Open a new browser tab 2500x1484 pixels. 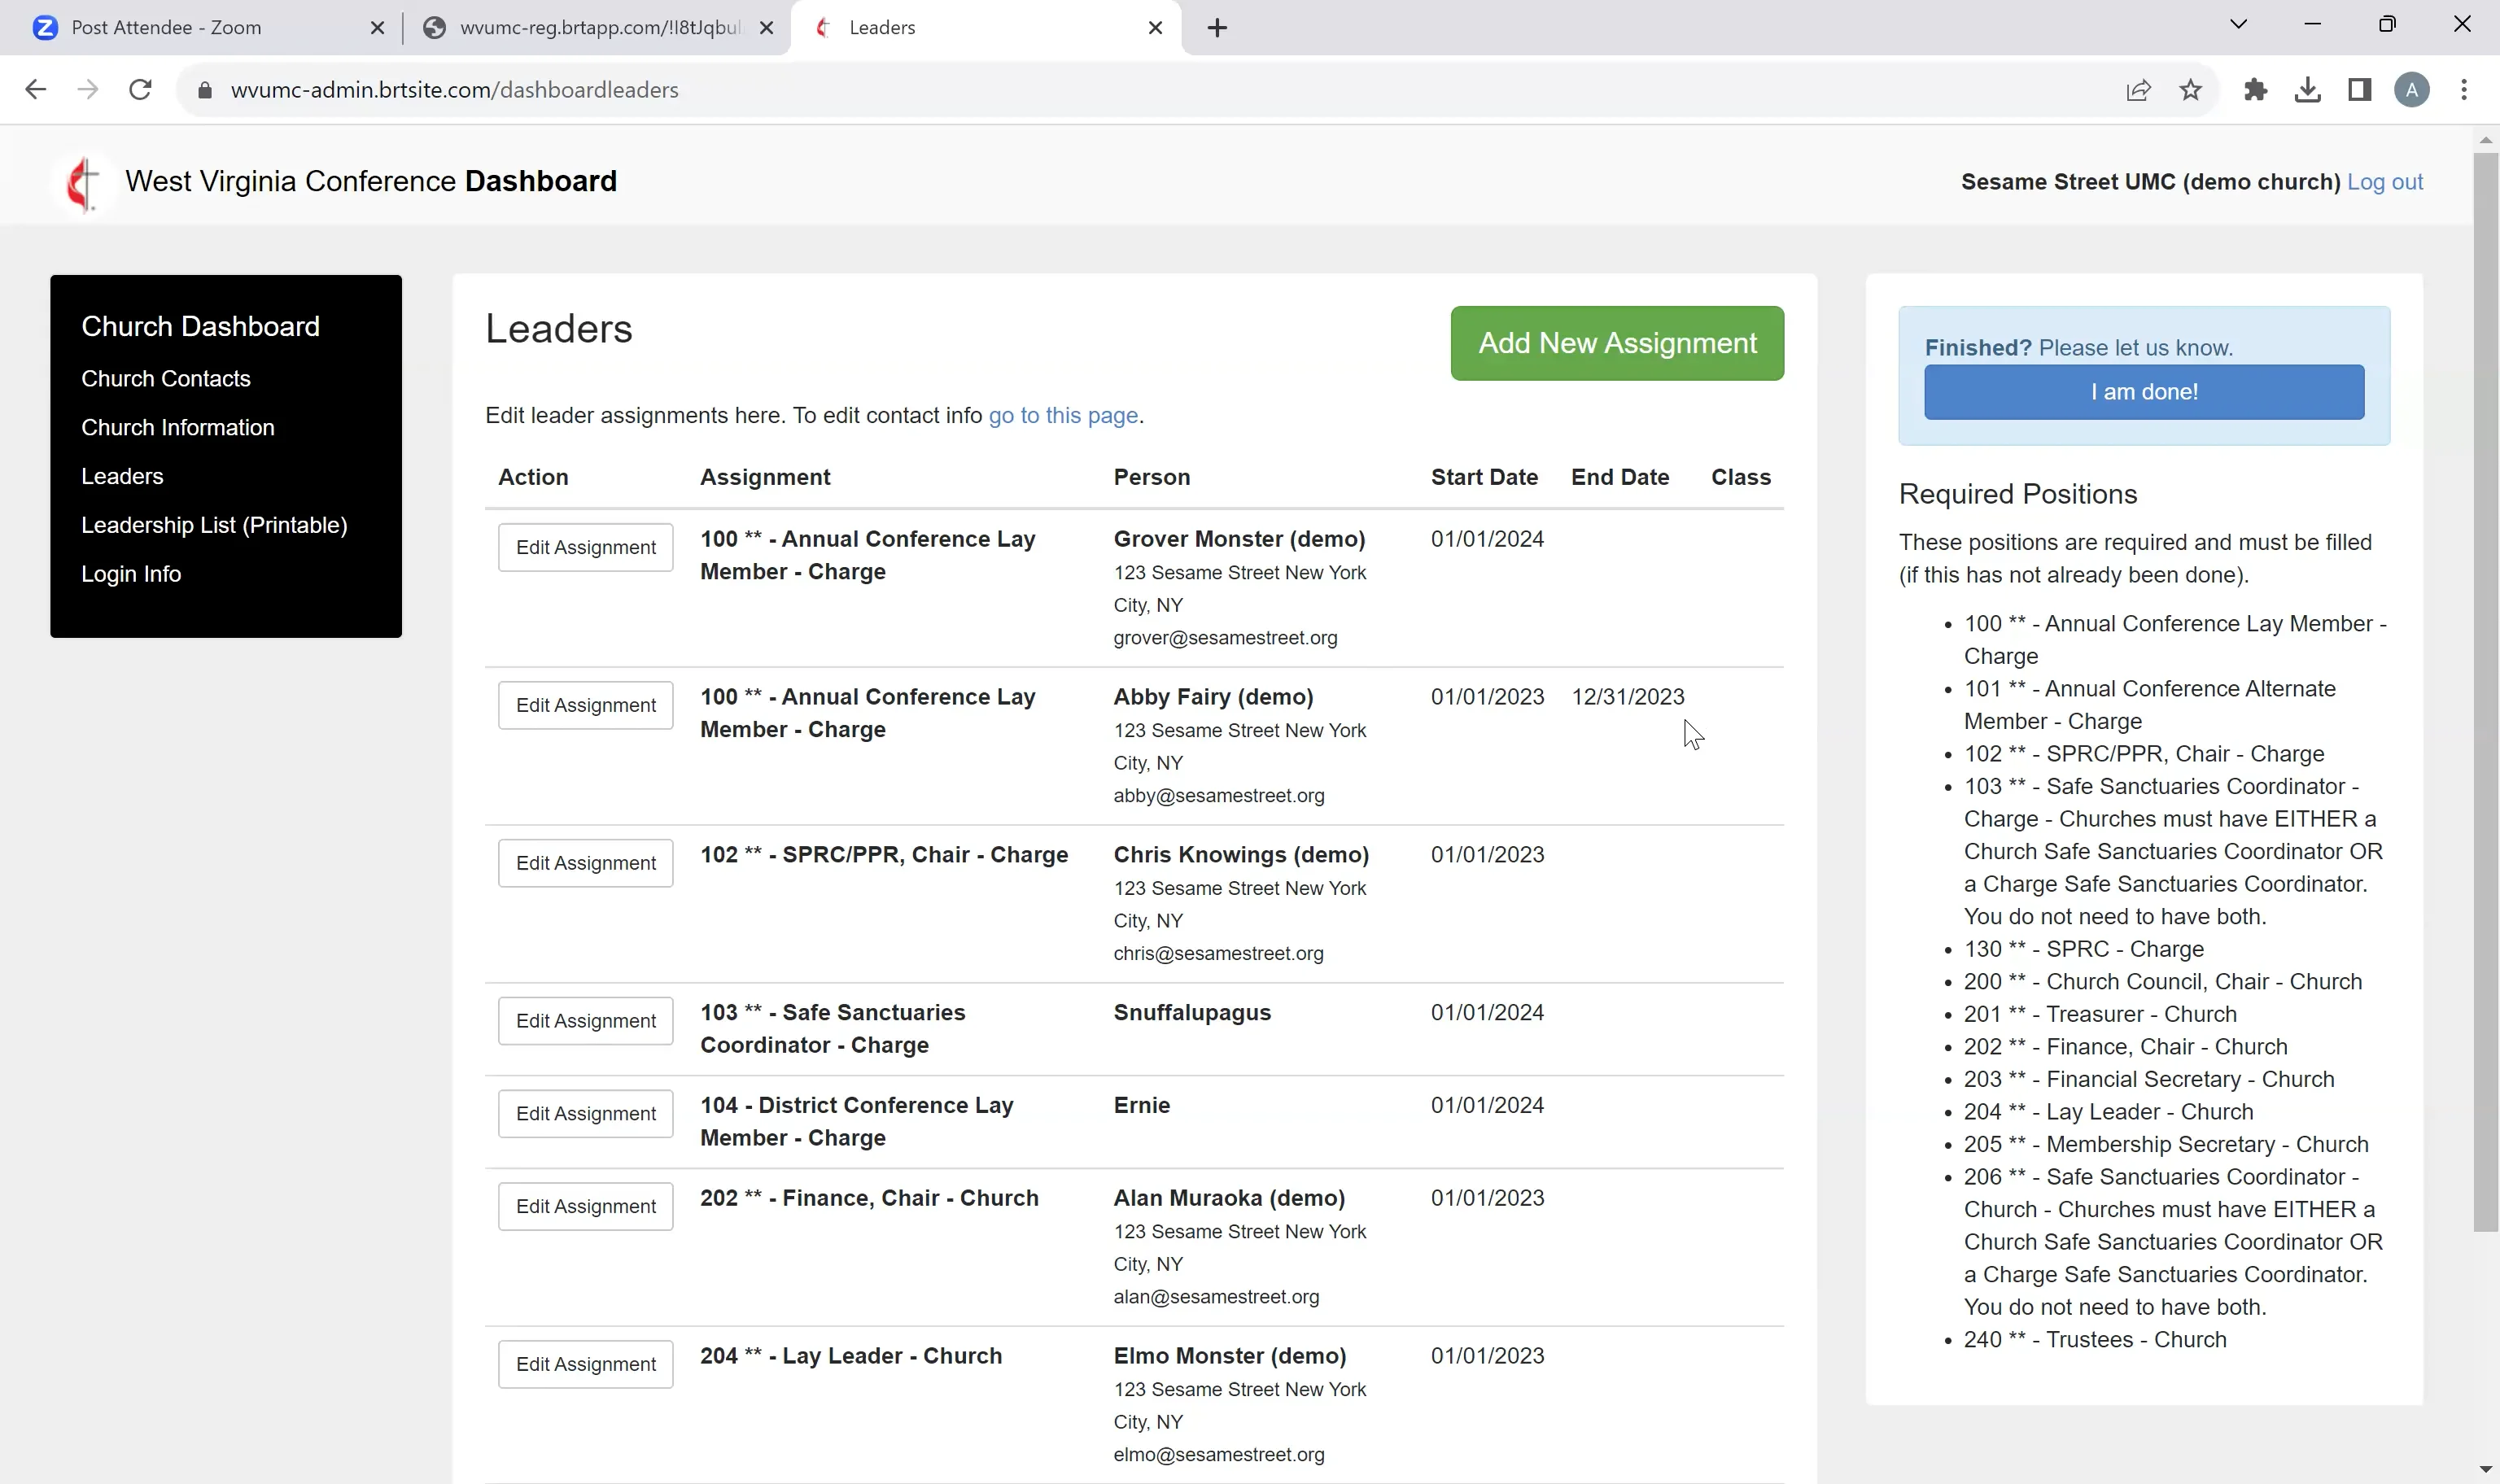tap(1216, 28)
